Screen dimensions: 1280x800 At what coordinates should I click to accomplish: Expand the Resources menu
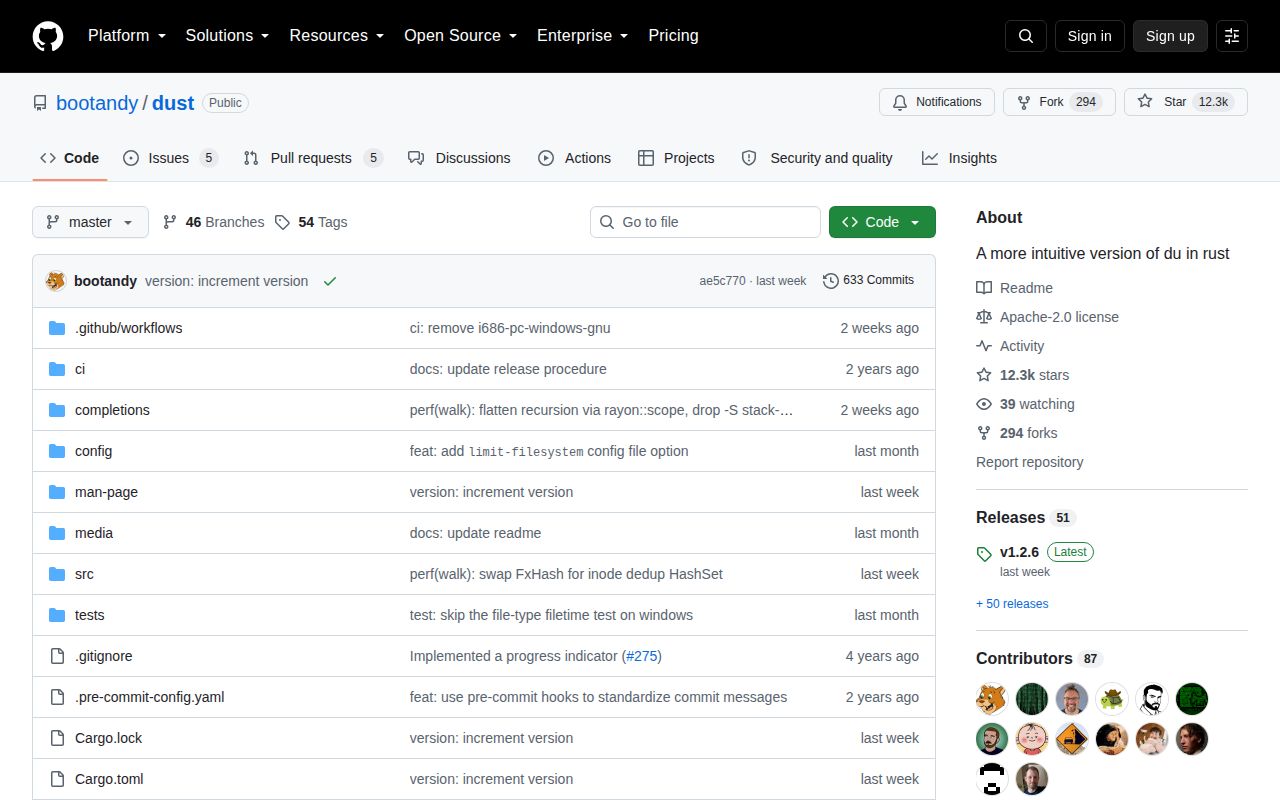point(337,36)
